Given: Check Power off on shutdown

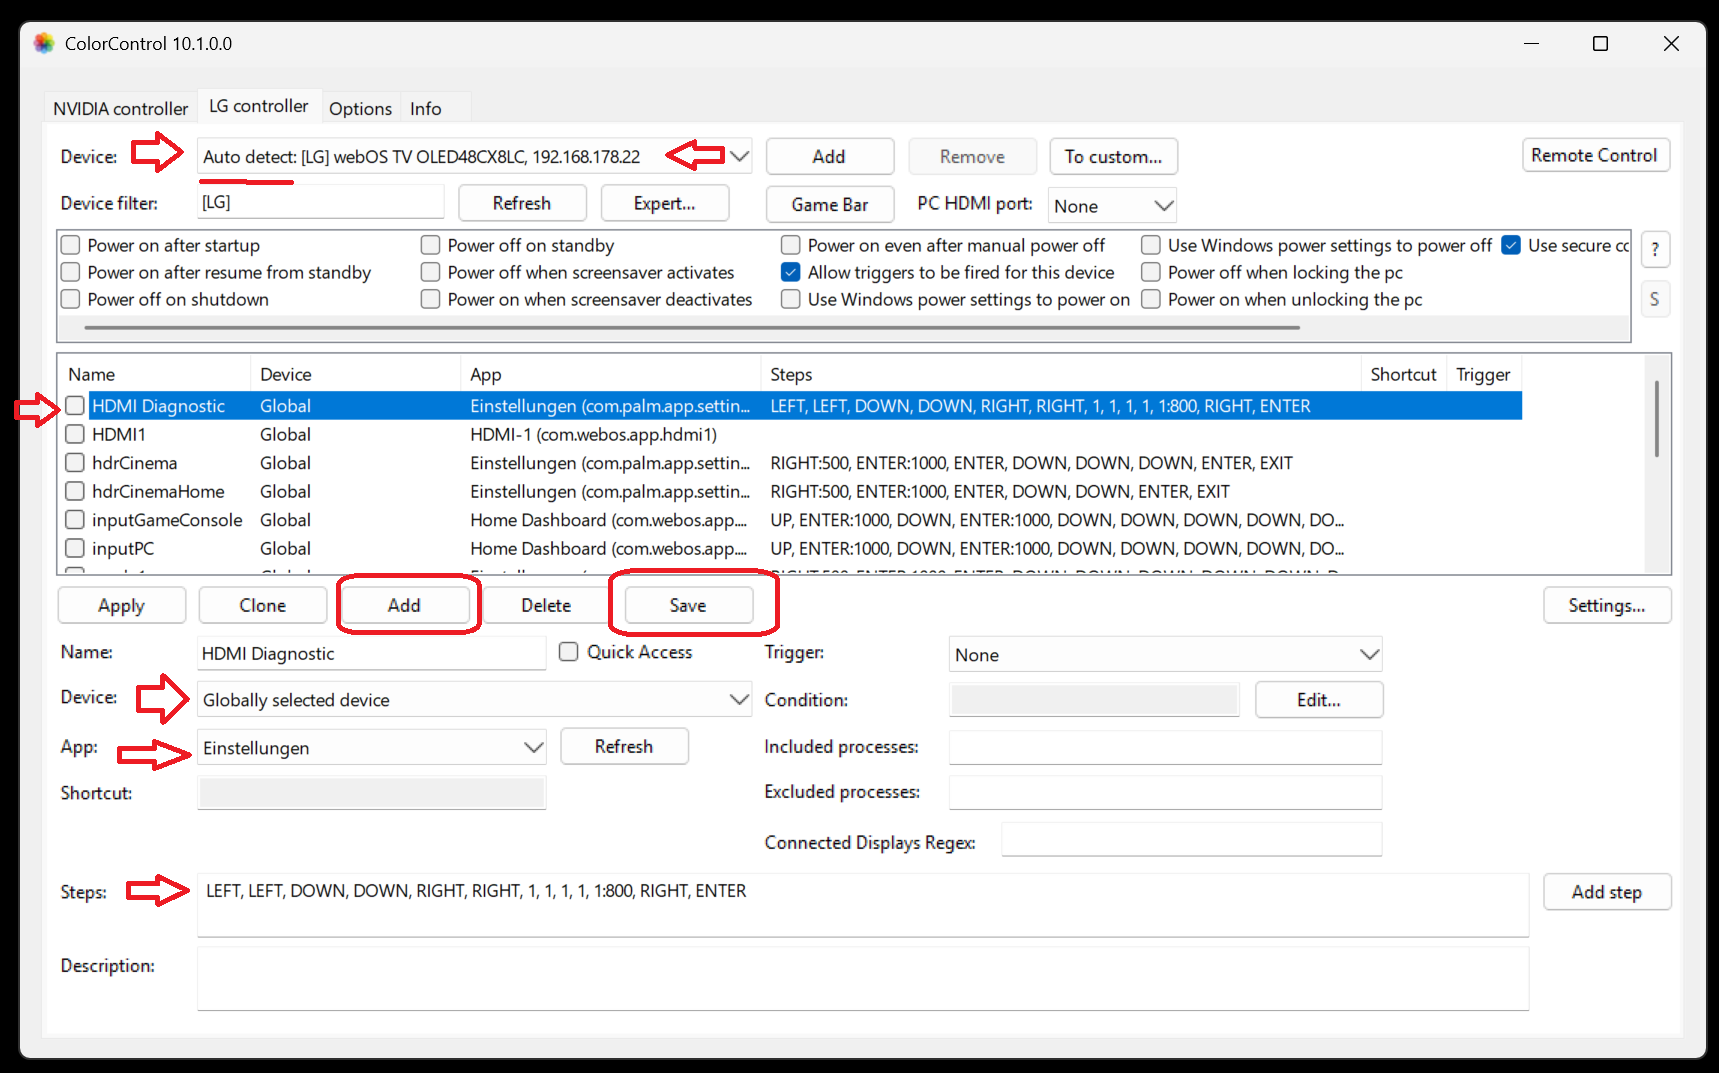Looking at the screenshot, I should tap(71, 299).
